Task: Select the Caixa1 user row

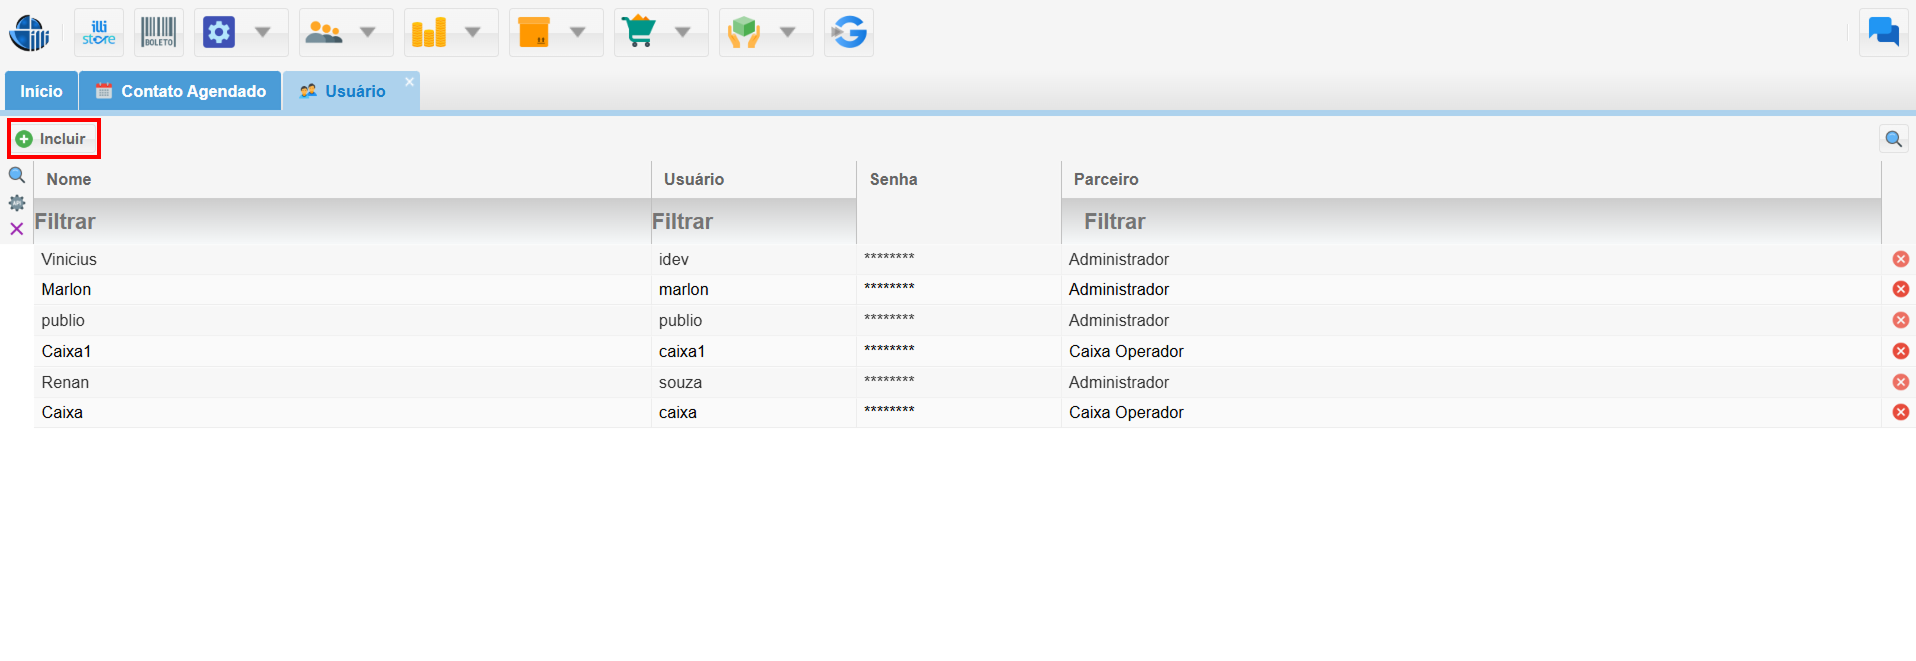Action: 340,351
